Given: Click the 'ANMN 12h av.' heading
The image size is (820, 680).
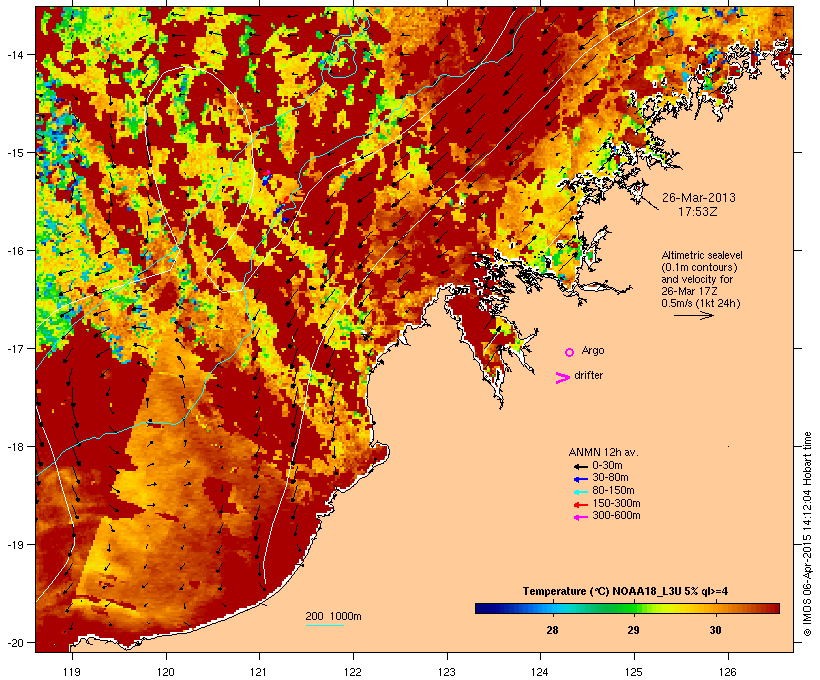Looking at the screenshot, I should click(x=603, y=452).
